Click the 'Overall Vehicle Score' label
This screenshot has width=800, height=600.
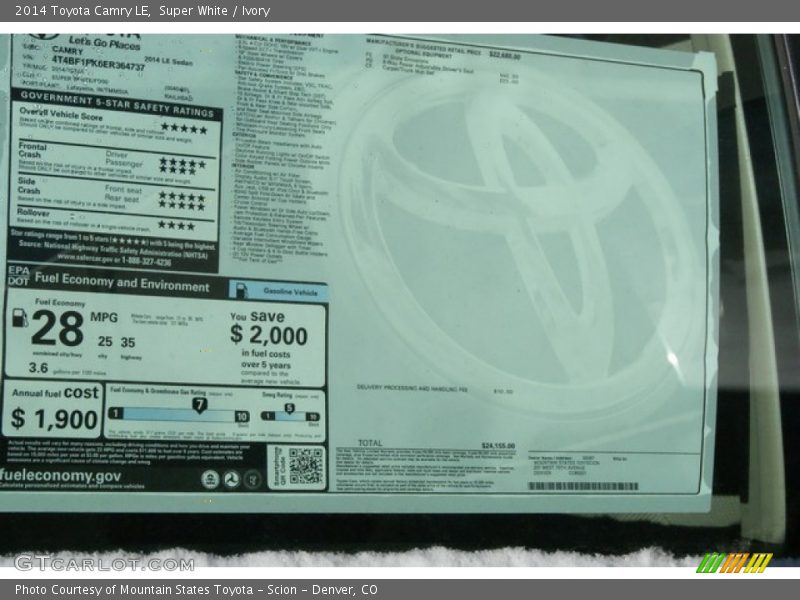(61, 114)
